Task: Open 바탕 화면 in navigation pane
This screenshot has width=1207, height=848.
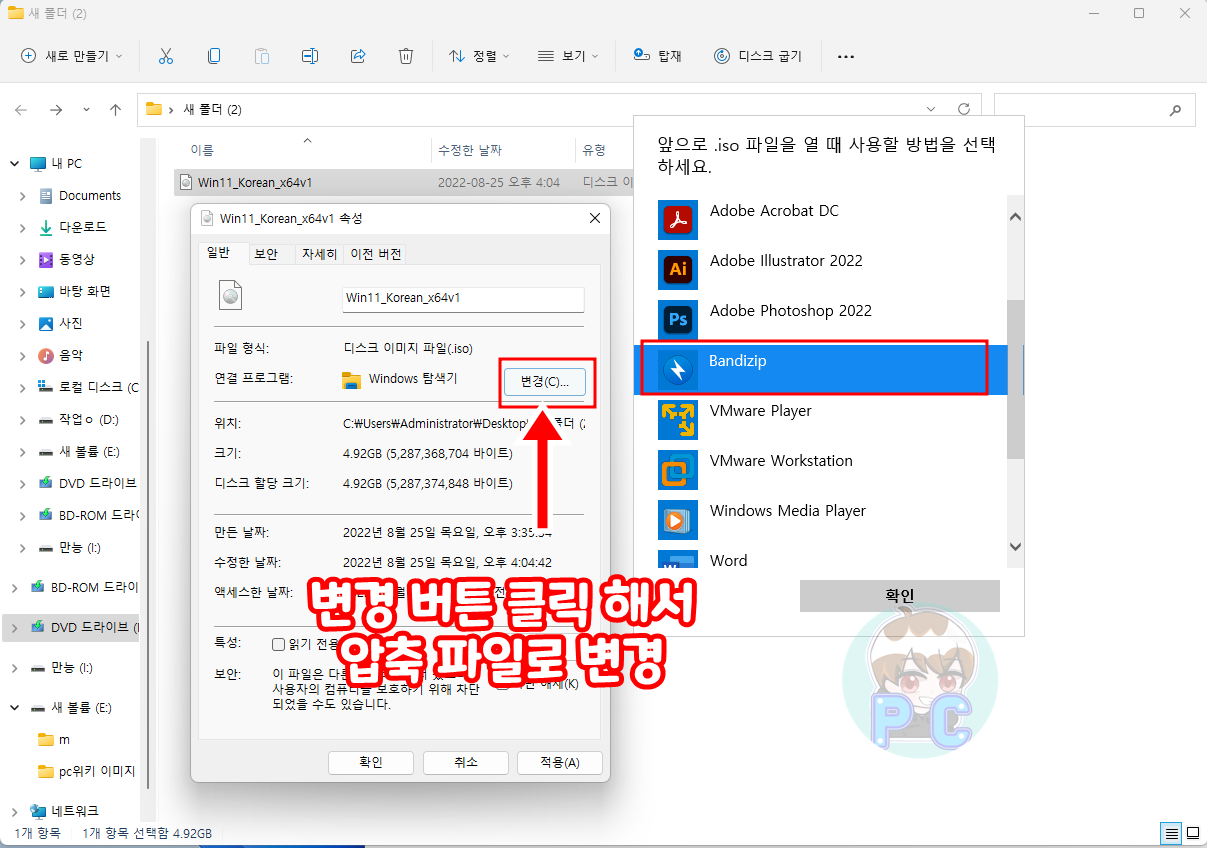Action: click(x=84, y=292)
